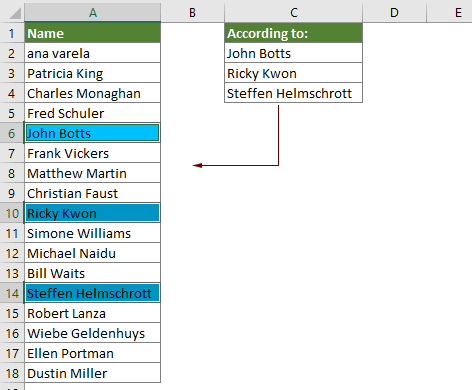
Task: Click the ana varela cell
Action: point(92,53)
